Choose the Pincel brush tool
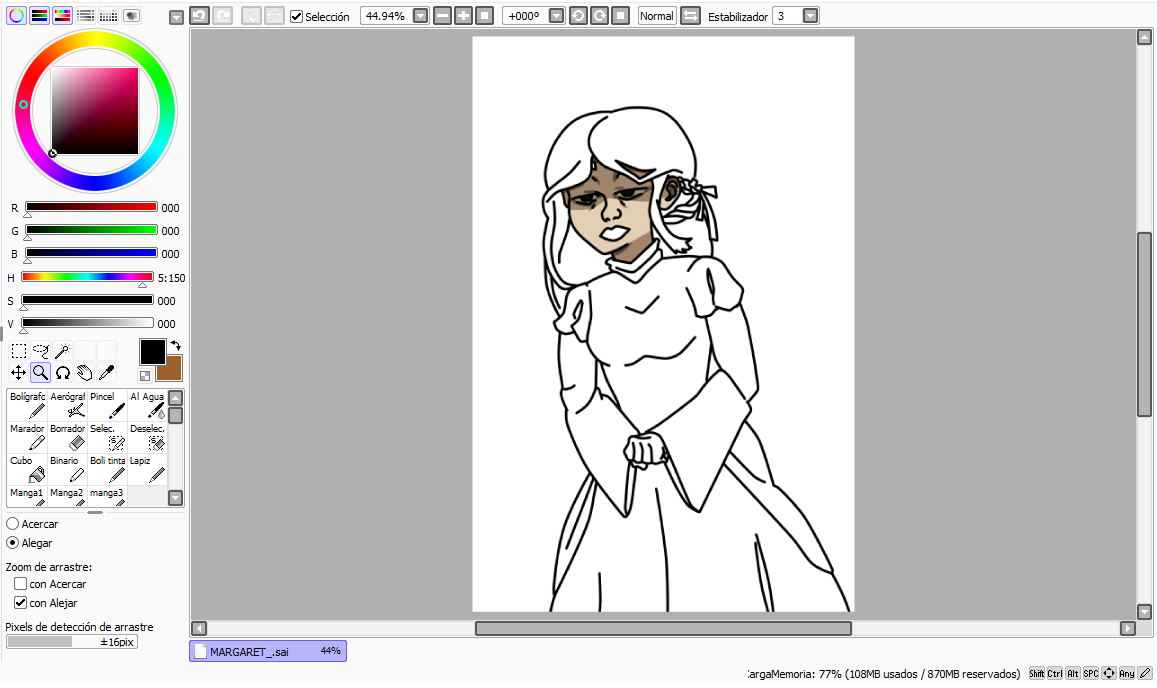1157x688 pixels. click(x=108, y=405)
